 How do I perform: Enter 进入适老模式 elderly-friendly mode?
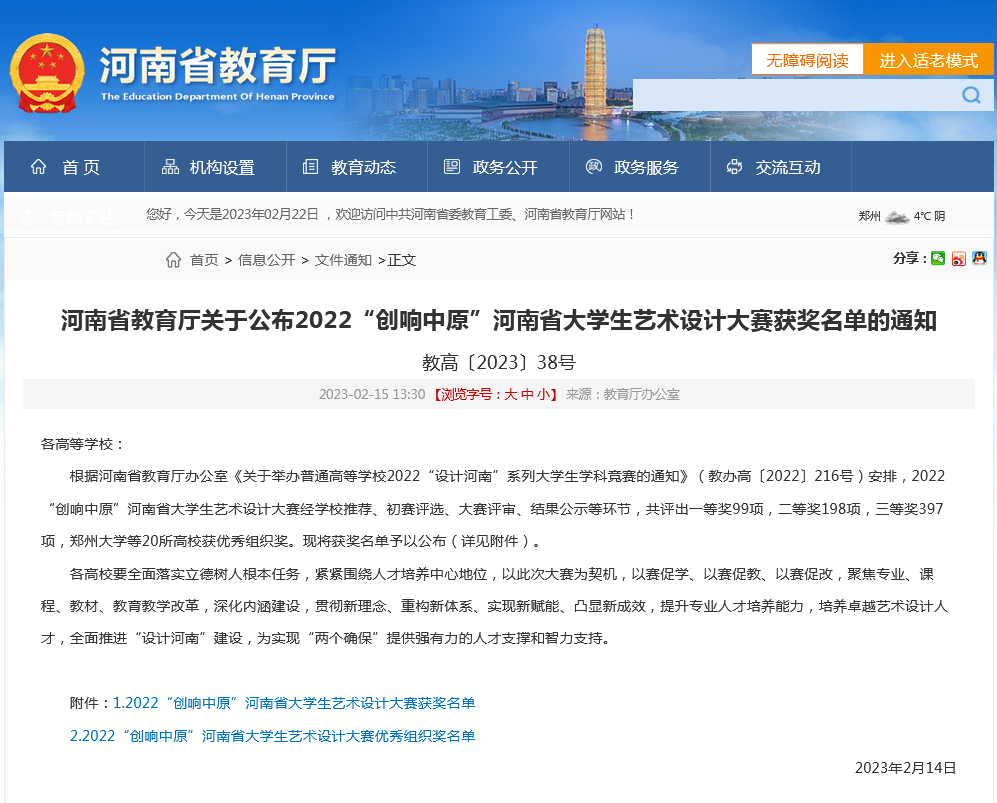(x=928, y=60)
